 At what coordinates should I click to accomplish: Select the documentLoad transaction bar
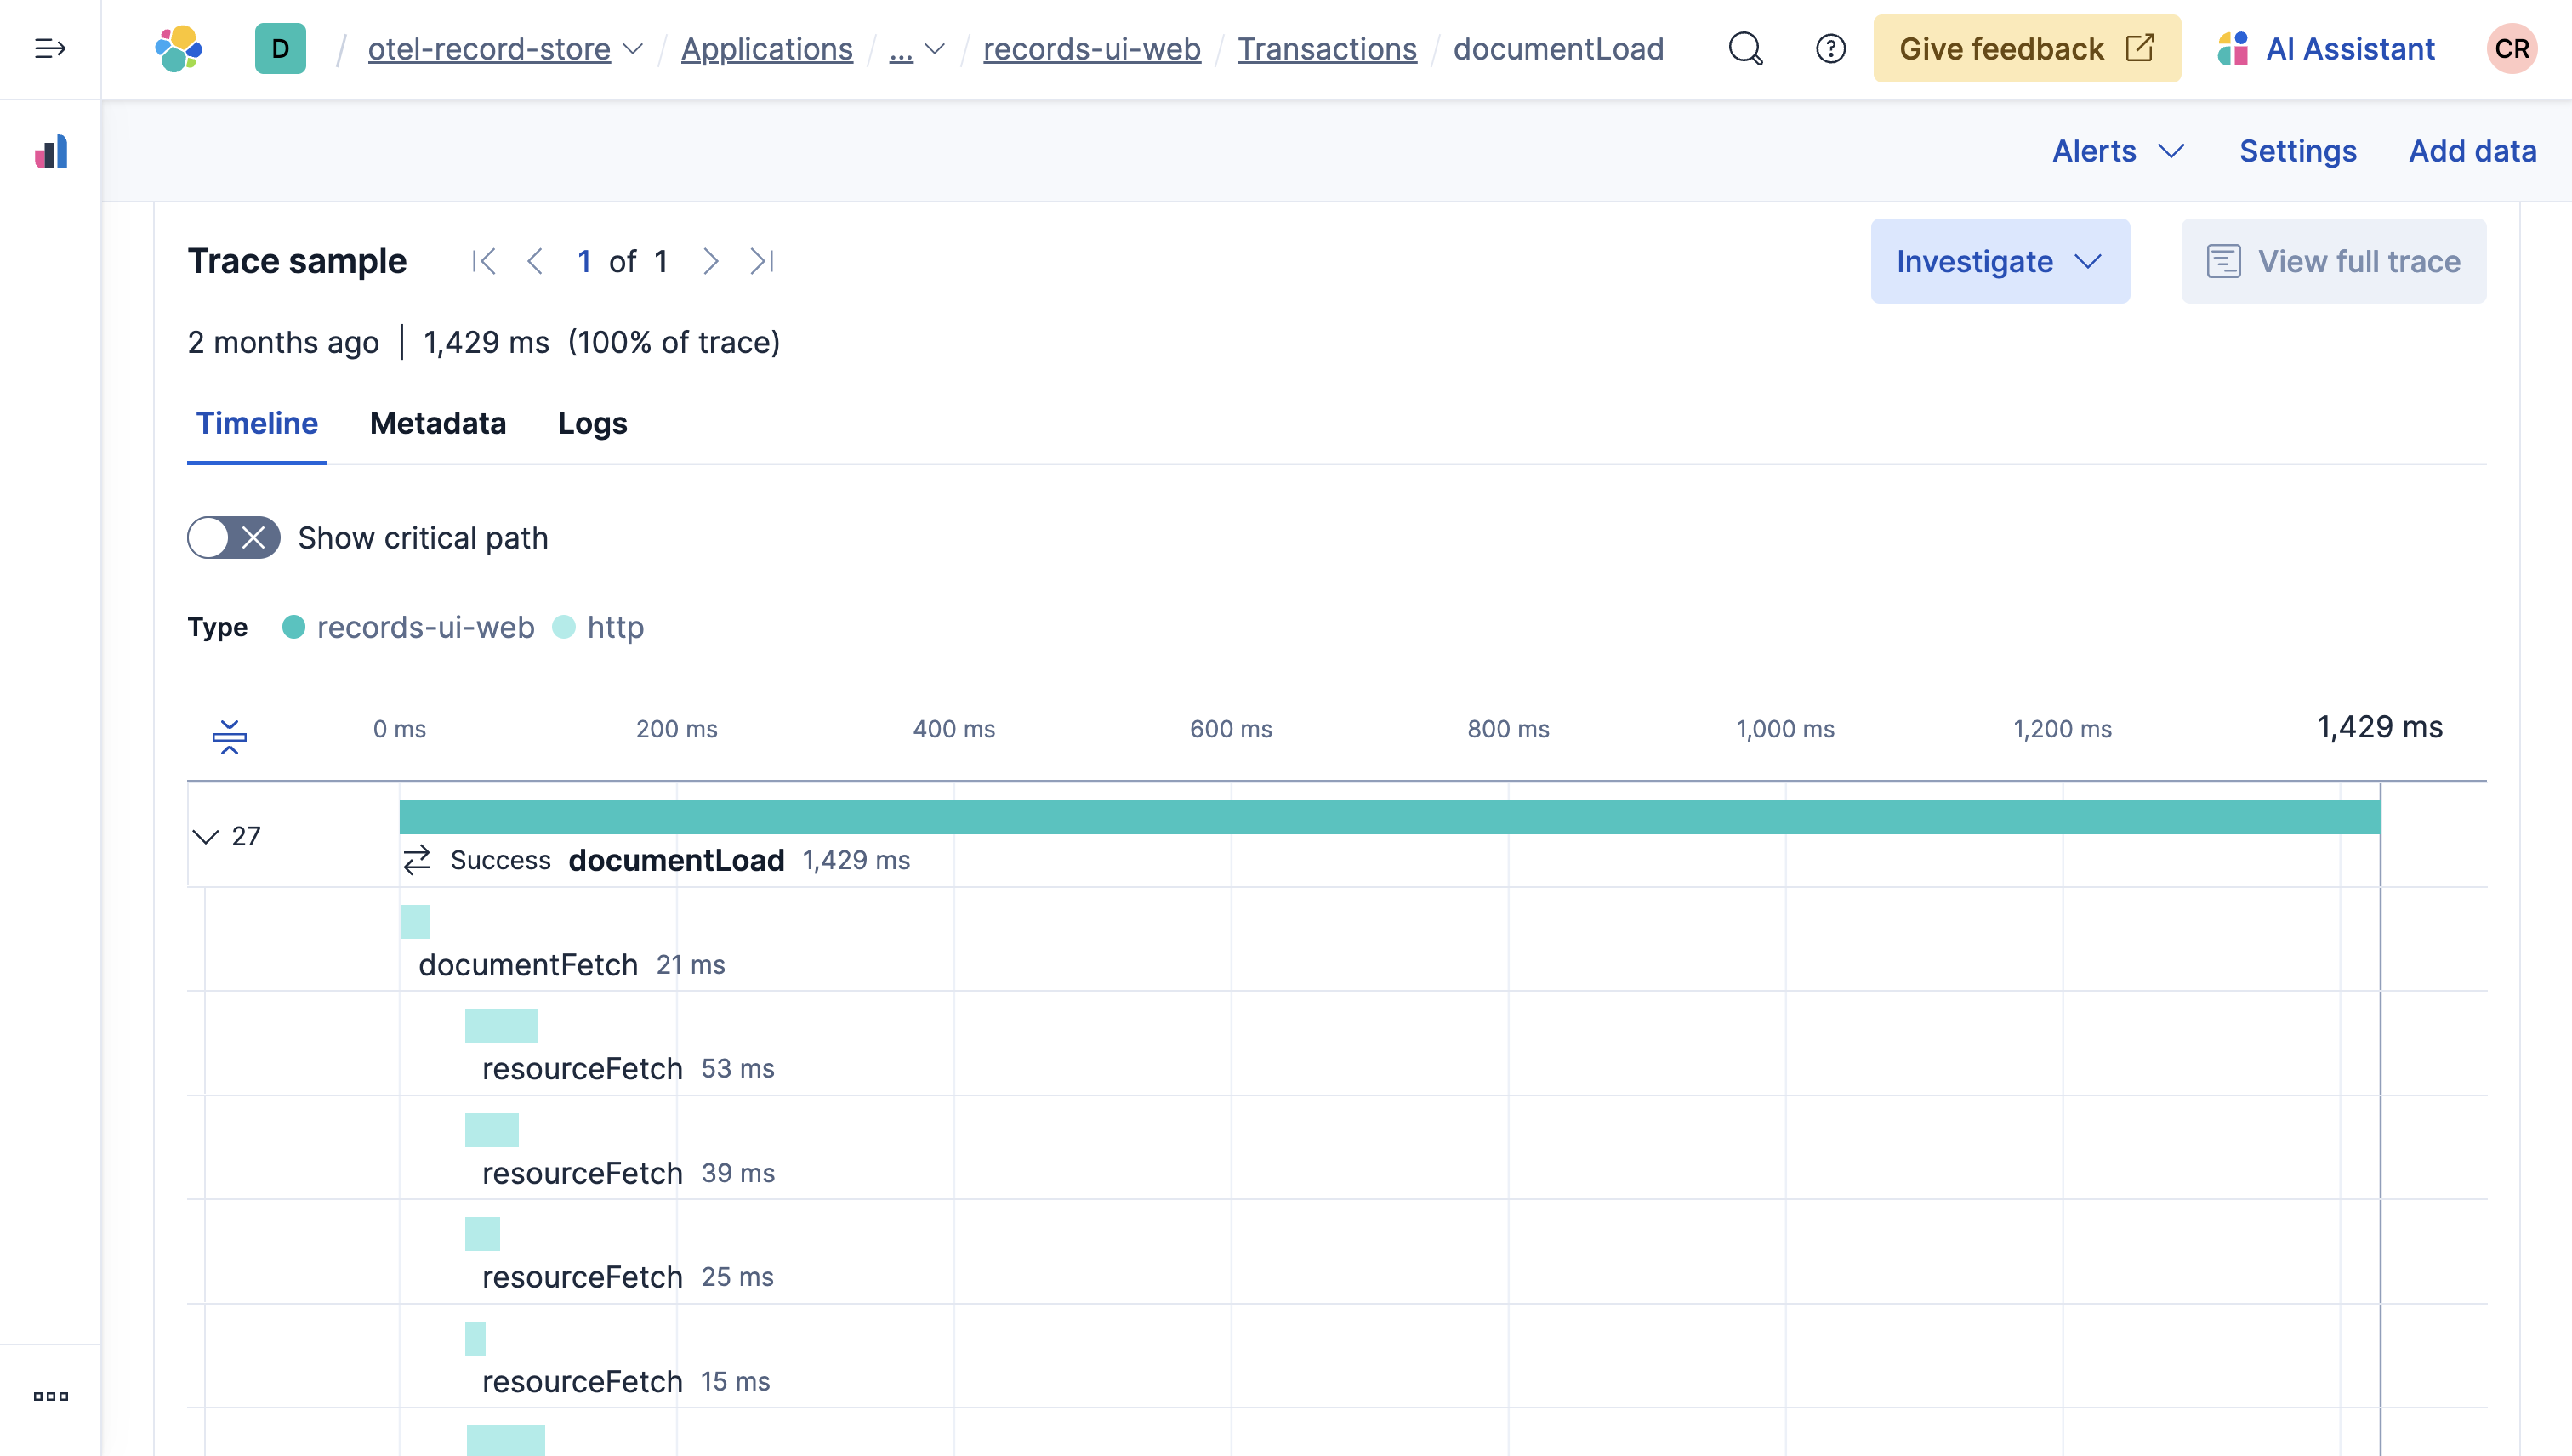coord(1389,817)
